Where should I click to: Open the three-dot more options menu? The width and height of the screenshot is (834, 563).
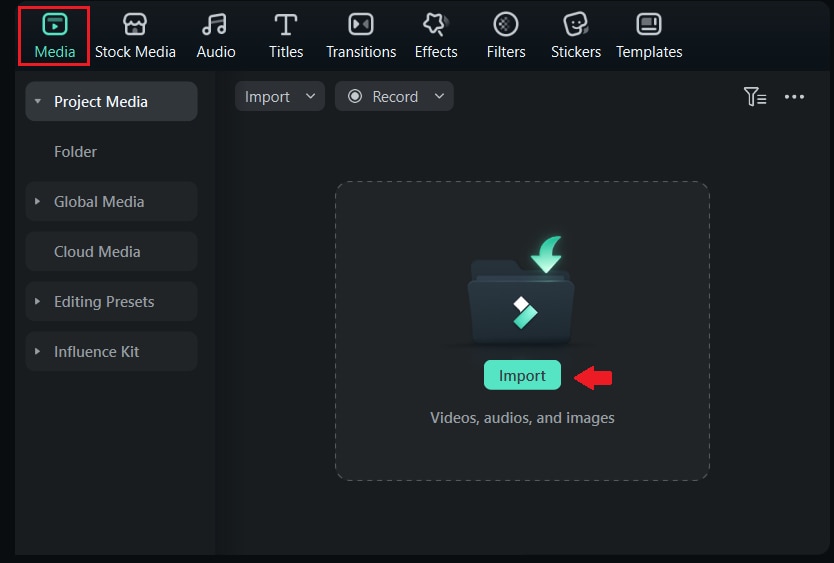tap(794, 97)
